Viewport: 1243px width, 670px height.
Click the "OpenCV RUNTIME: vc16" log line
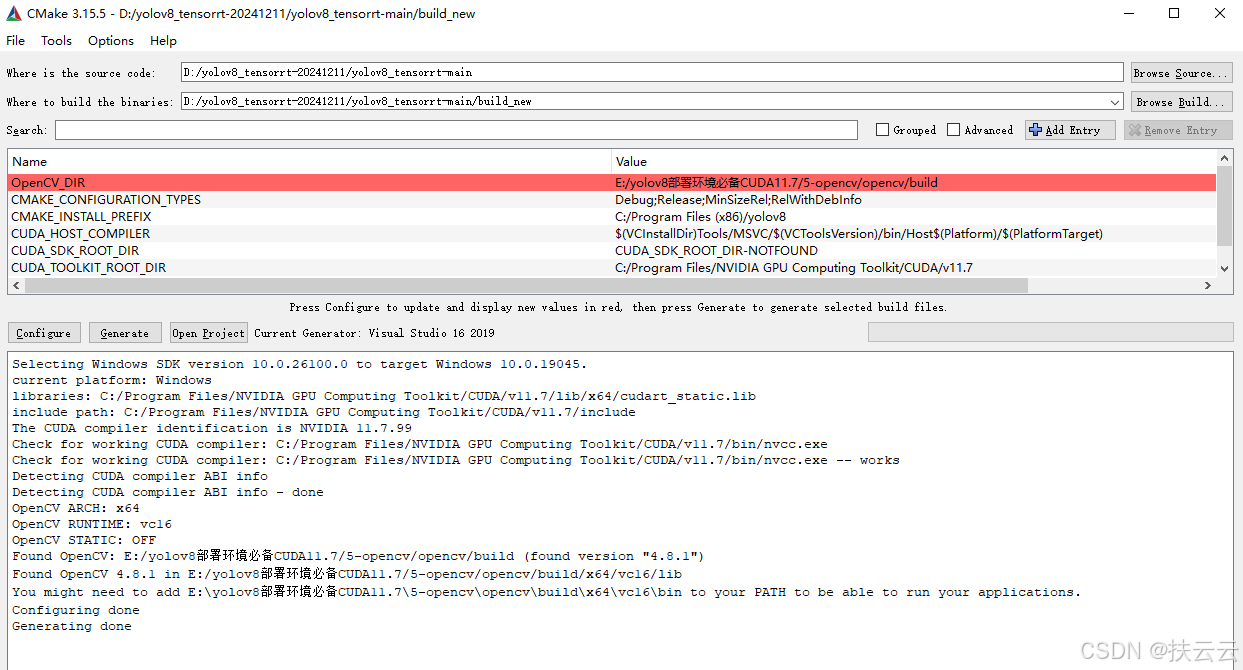click(92, 524)
